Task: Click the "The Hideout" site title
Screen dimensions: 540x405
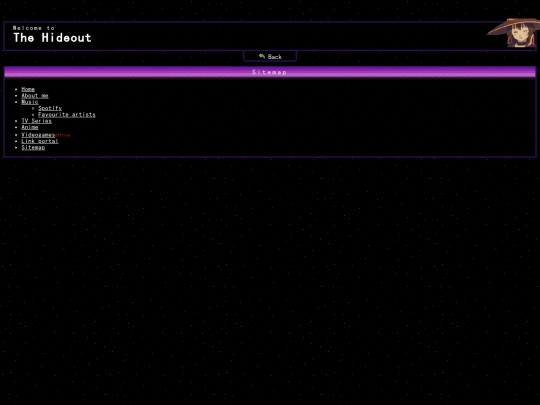Action: 52,38
